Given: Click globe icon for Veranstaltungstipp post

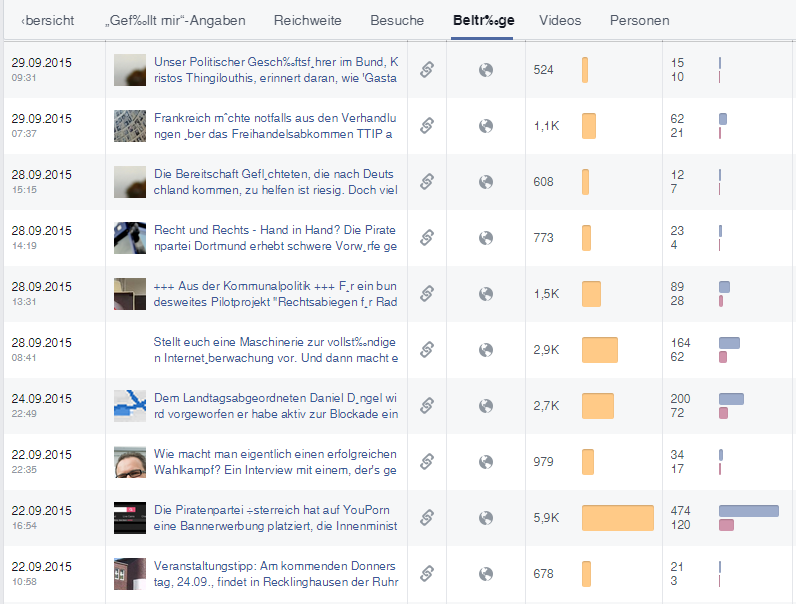Looking at the screenshot, I should point(486,574).
